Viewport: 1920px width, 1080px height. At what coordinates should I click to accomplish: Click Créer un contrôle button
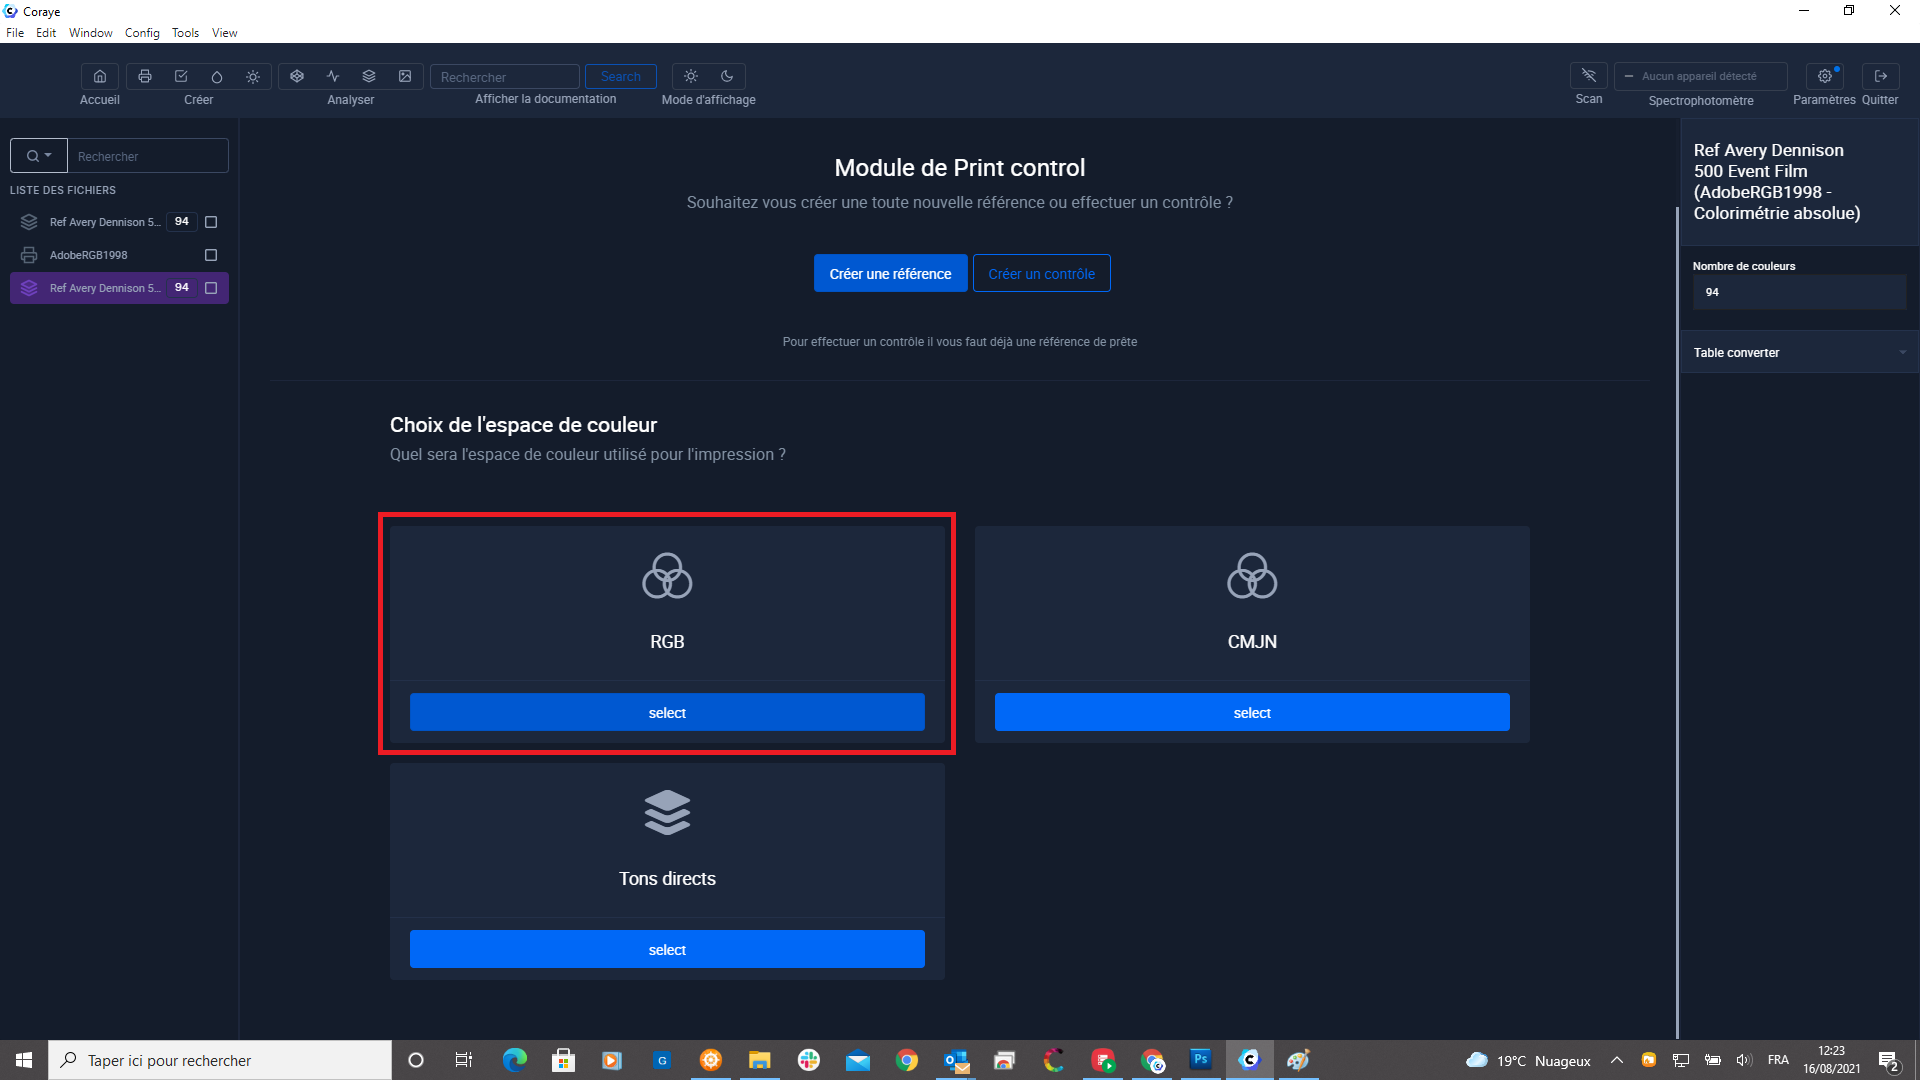point(1041,273)
